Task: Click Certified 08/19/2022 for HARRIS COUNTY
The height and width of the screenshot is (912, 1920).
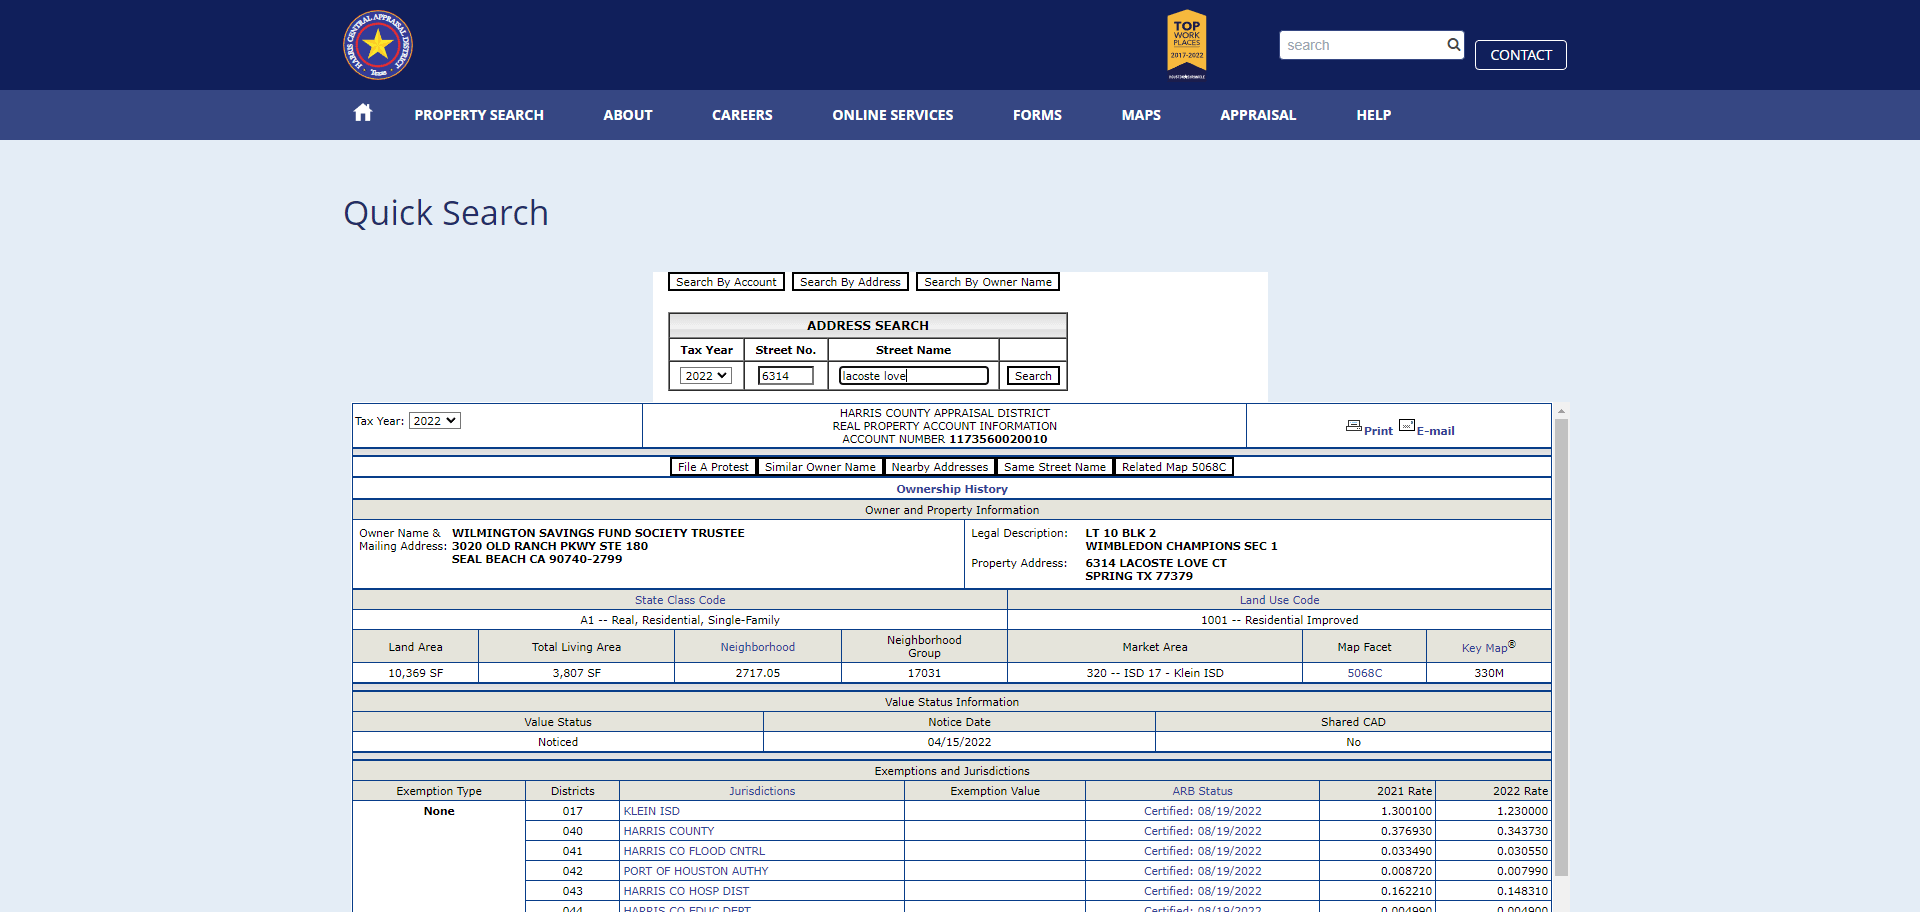Action: pyautogui.click(x=1203, y=831)
